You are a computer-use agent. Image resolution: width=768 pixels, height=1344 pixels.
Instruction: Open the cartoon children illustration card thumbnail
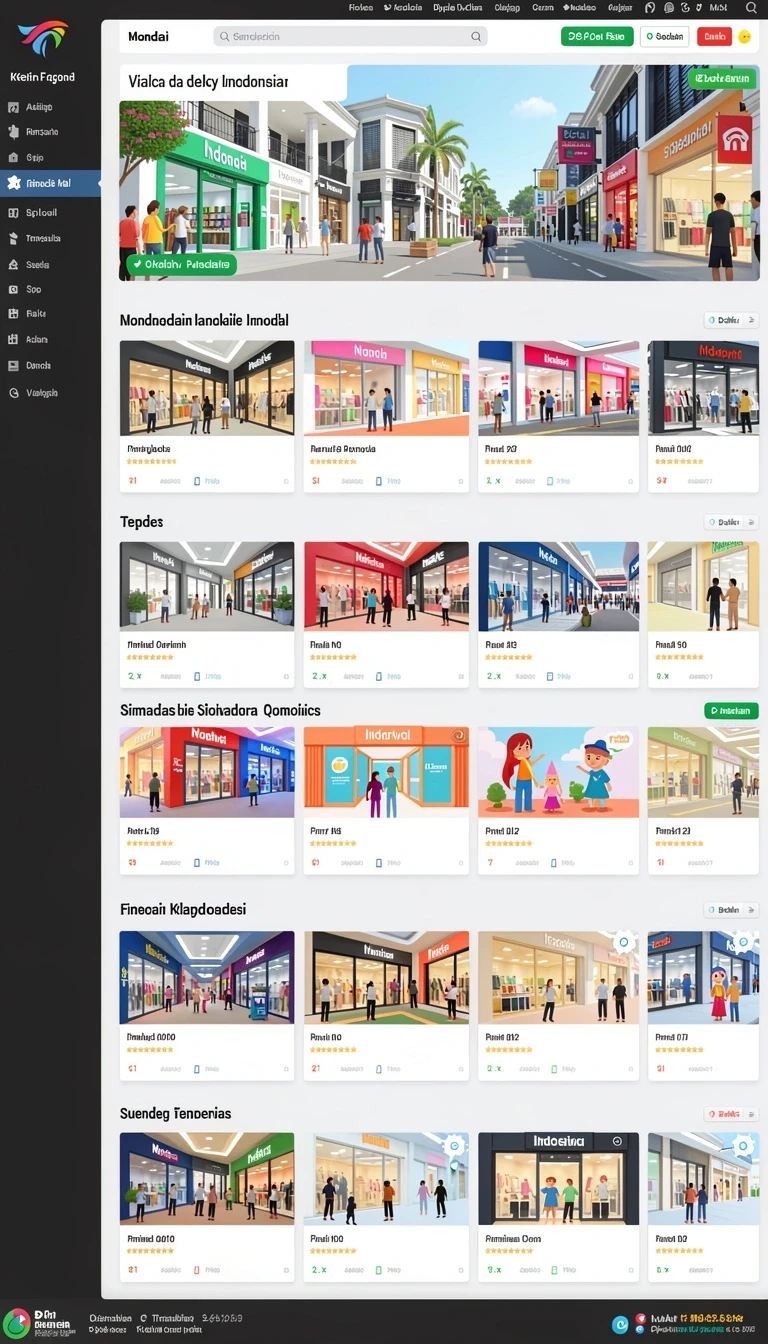click(x=558, y=772)
